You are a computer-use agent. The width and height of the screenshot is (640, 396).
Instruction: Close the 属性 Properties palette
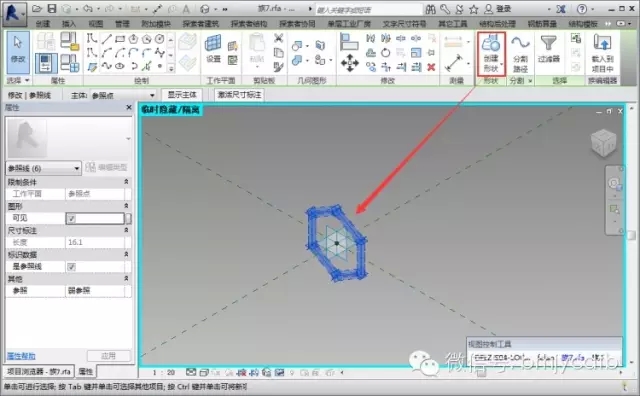tap(129, 107)
